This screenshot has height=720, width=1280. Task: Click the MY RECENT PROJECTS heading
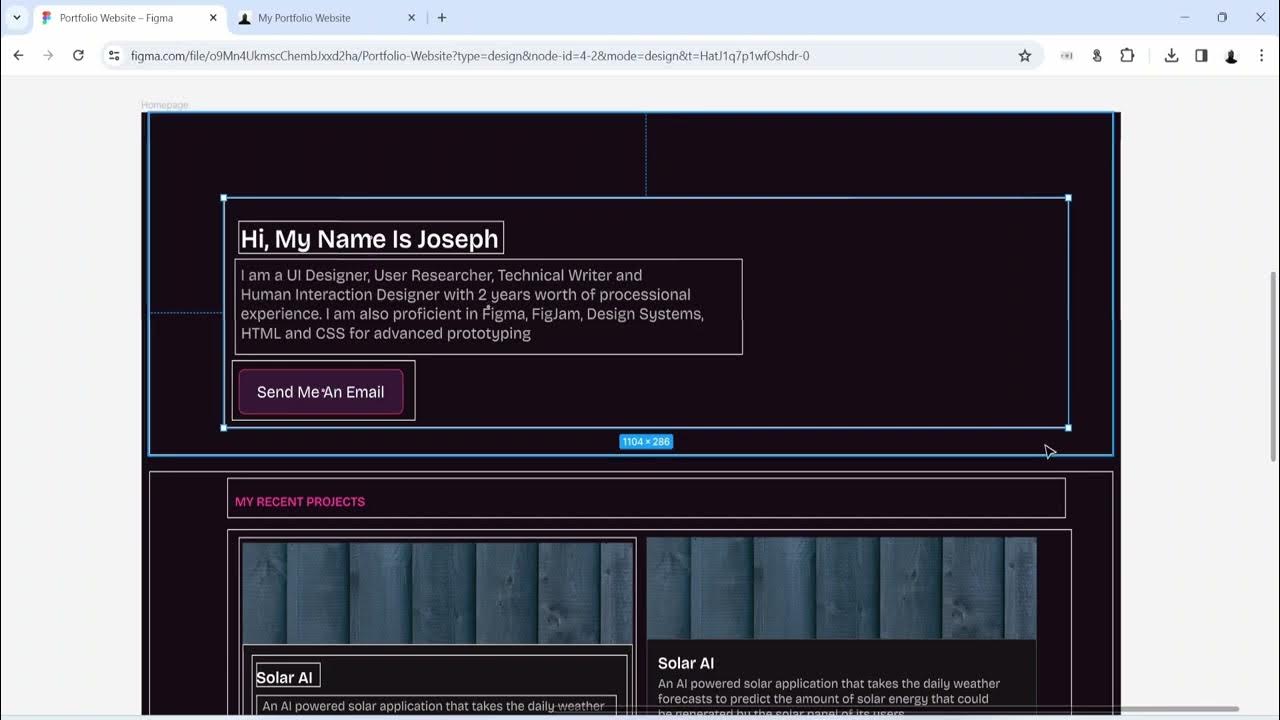(x=300, y=502)
